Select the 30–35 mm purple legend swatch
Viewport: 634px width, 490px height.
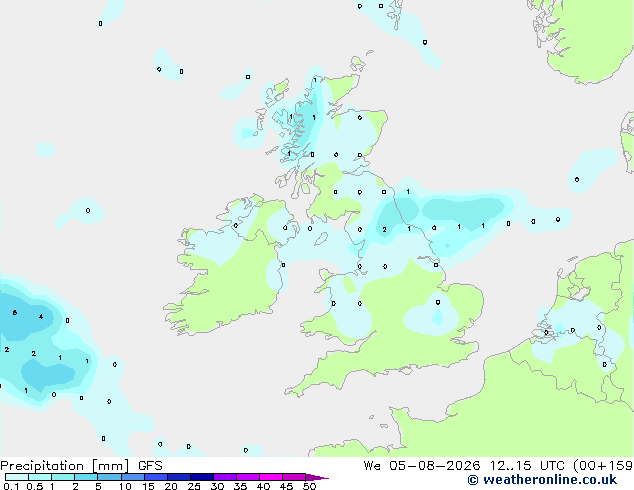[x=225, y=477]
